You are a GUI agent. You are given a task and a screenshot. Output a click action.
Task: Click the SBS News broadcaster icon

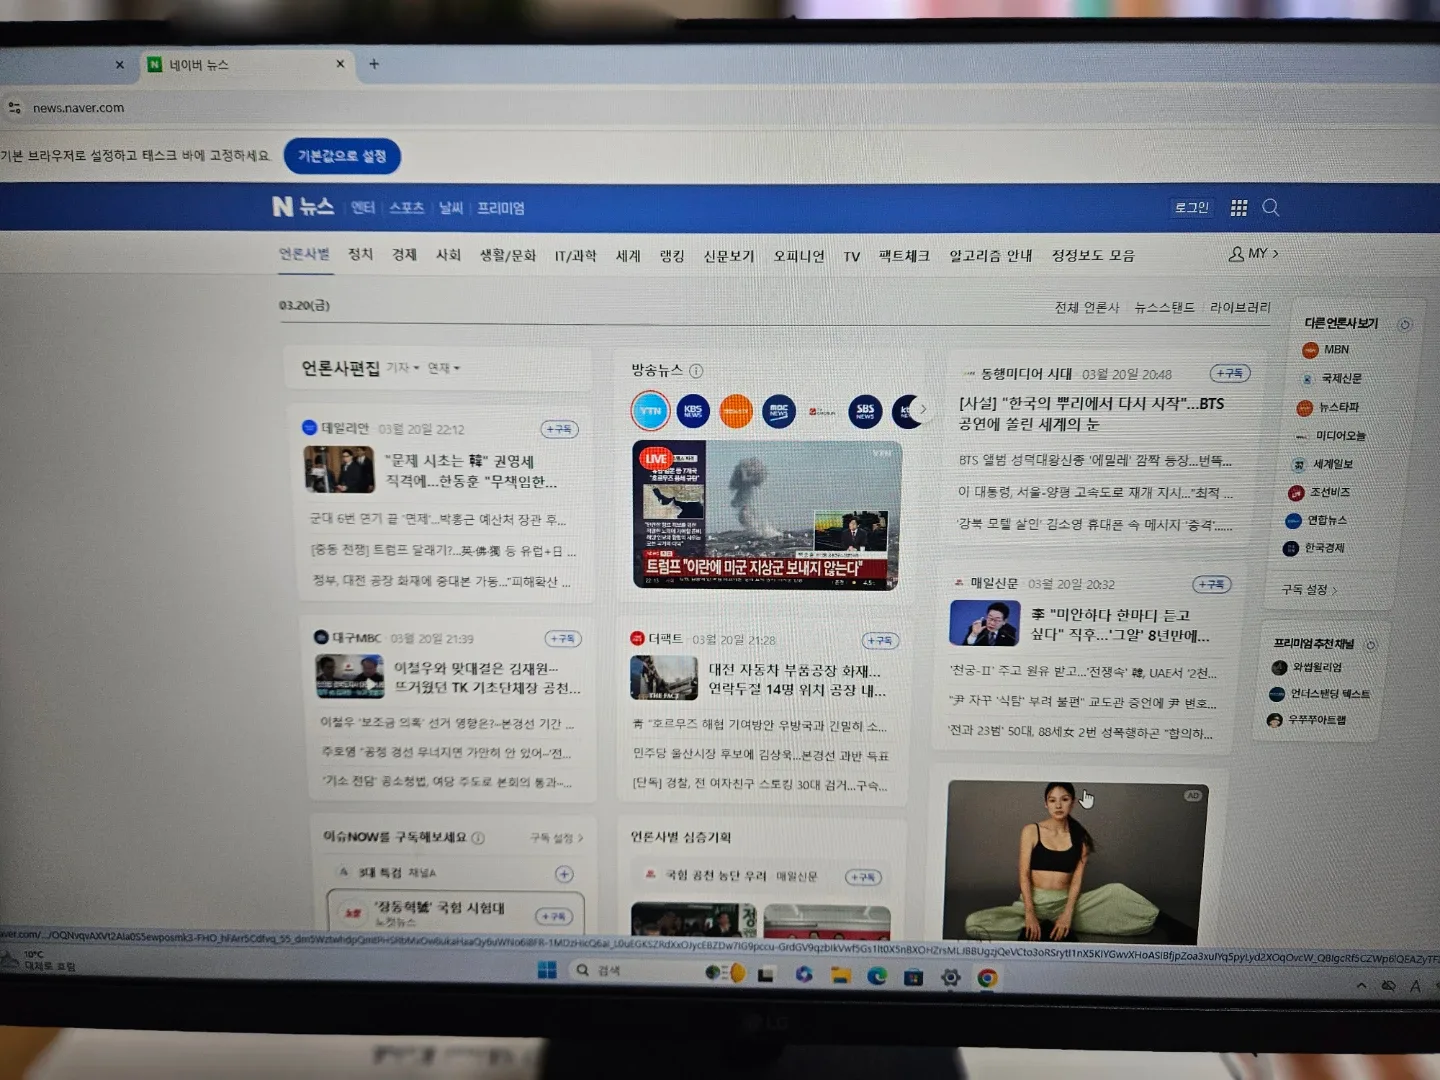tap(864, 411)
